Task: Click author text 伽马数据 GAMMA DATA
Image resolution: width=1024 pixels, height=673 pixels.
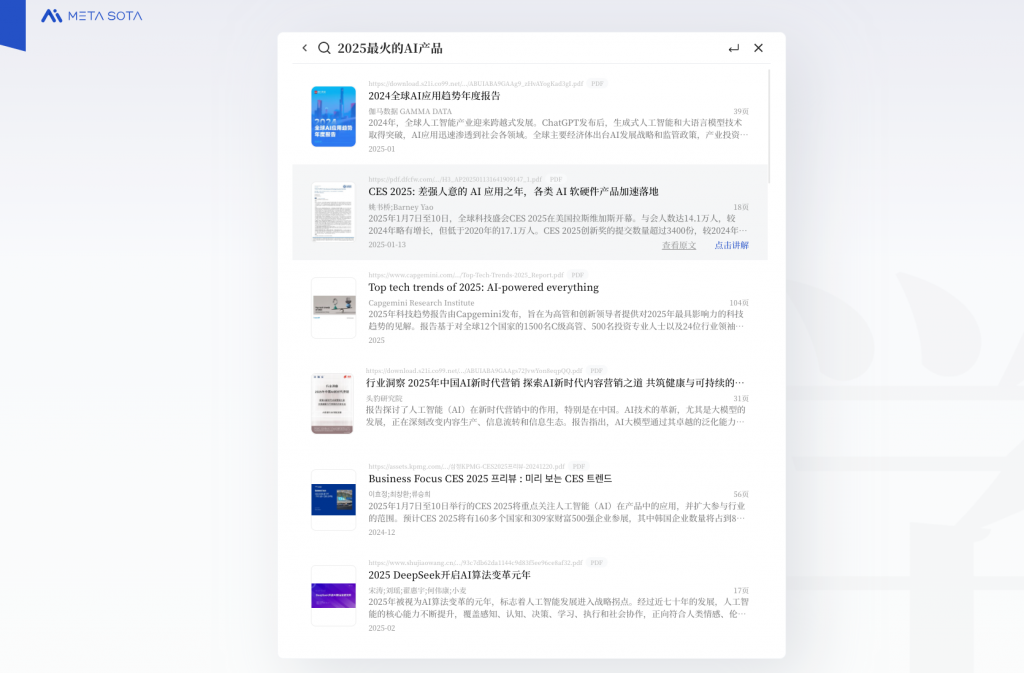Action: pos(409,112)
